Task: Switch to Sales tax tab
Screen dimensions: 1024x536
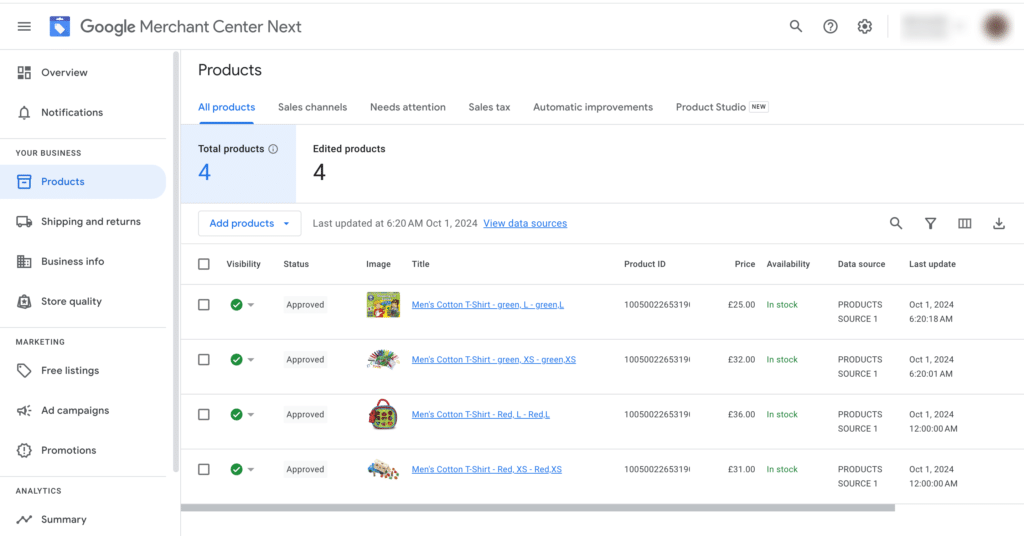Action: (x=489, y=107)
